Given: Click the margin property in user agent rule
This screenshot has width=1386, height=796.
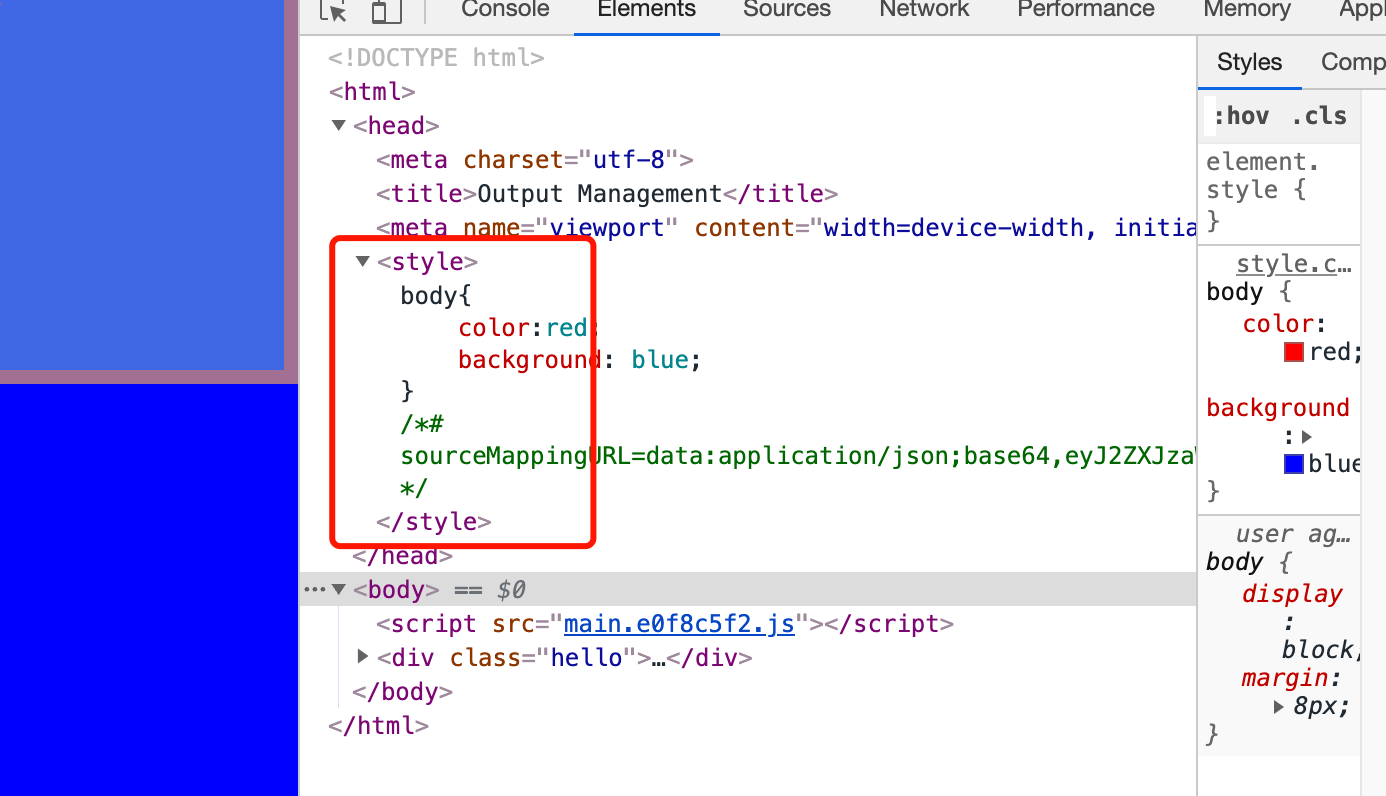Looking at the screenshot, I should pos(1285,678).
